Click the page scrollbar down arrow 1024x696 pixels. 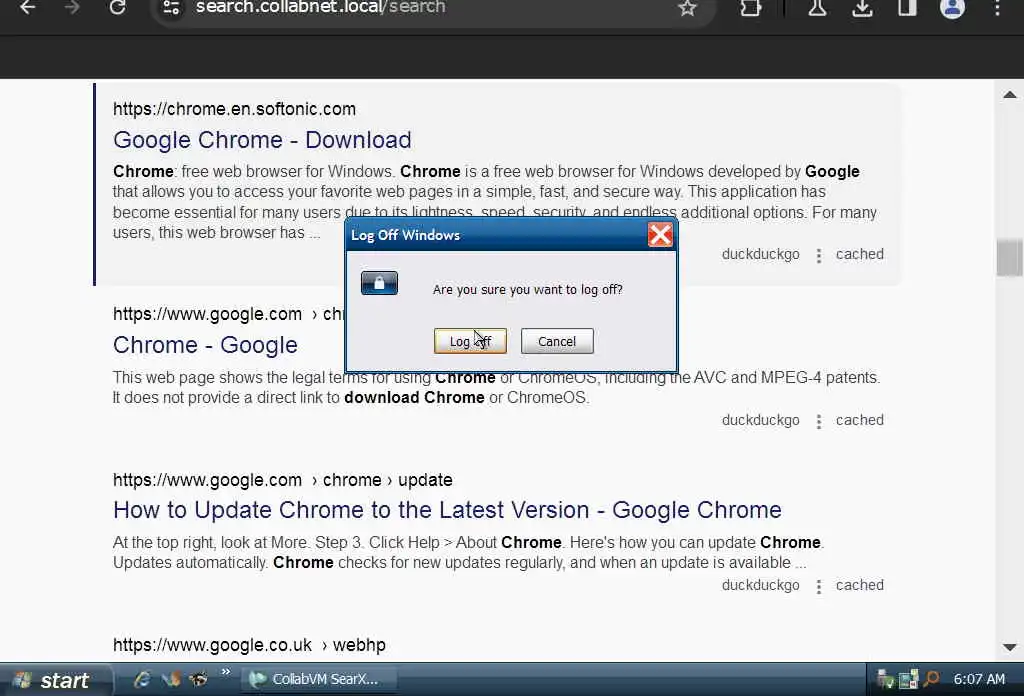1010,647
